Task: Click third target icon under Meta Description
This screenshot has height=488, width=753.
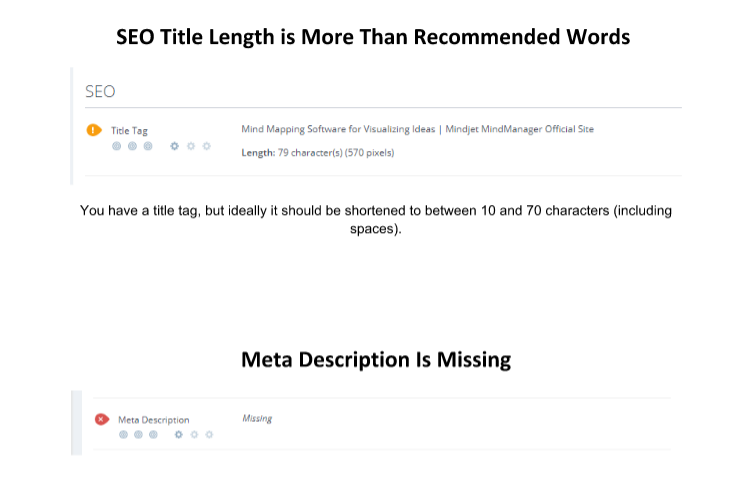Action: 153,435
